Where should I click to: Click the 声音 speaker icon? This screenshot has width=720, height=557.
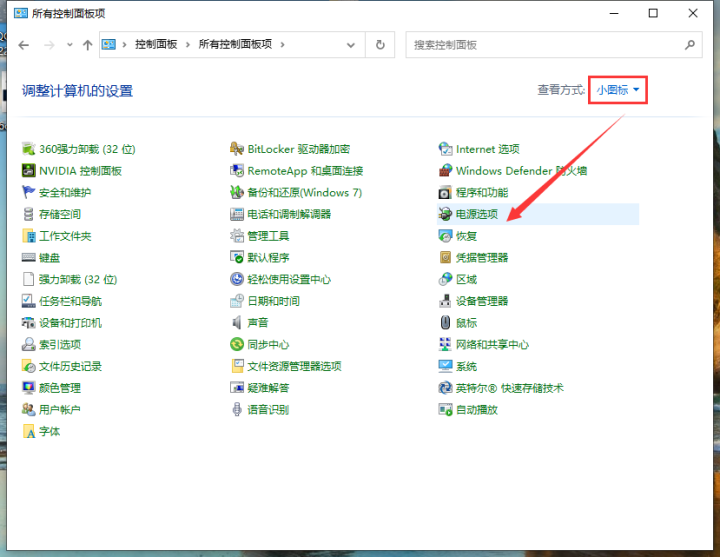click(236, 322)
